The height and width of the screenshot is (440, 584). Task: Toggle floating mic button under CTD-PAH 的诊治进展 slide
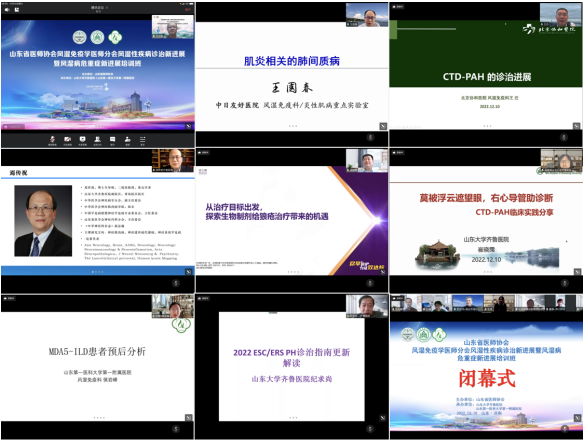564,137
